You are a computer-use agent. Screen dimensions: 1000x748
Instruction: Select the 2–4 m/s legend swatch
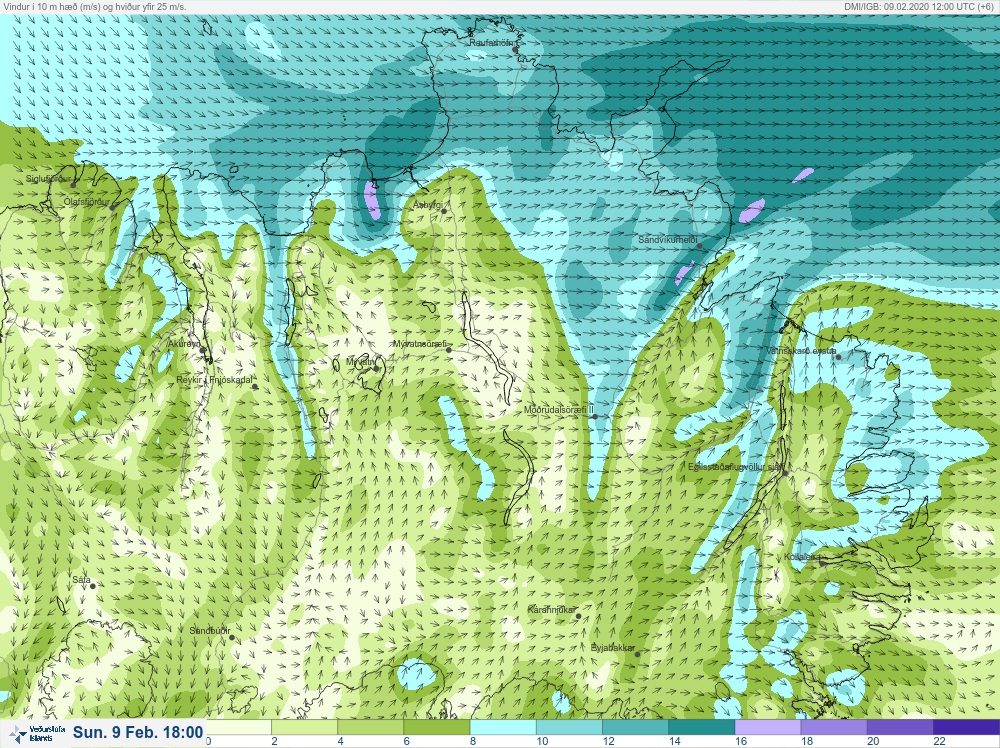(305, 727)
